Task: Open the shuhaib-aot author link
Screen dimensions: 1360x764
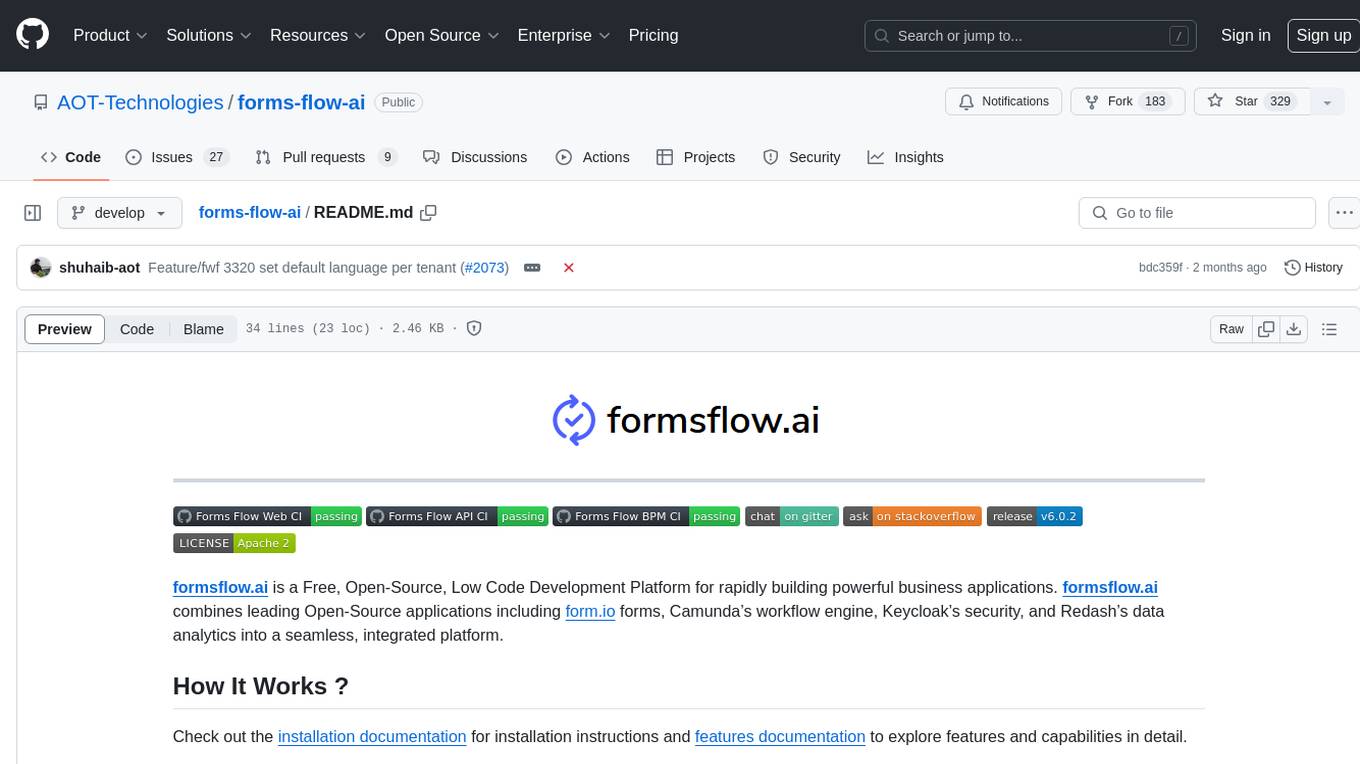Action: pyautogui.click(x=100, y=268)
